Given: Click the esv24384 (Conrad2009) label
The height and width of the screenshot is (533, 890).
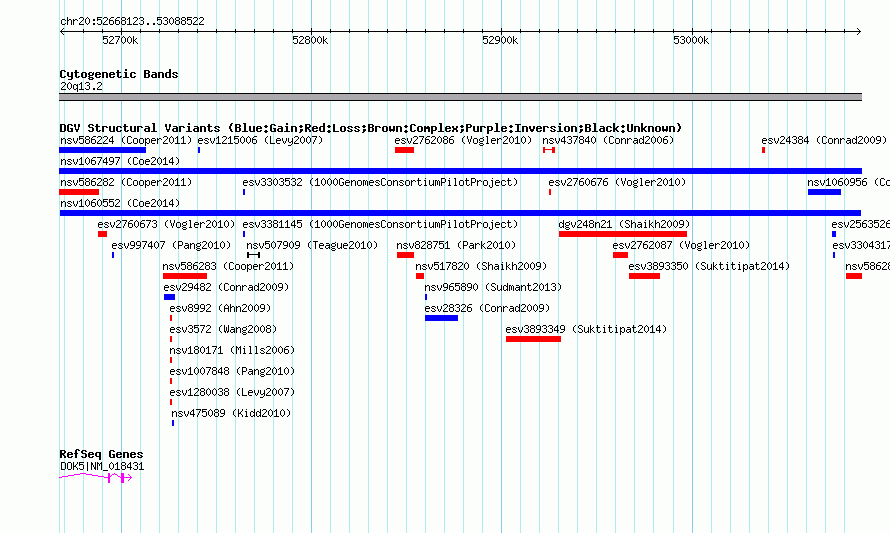Looking at the screenshot, I should click(824, 140).
